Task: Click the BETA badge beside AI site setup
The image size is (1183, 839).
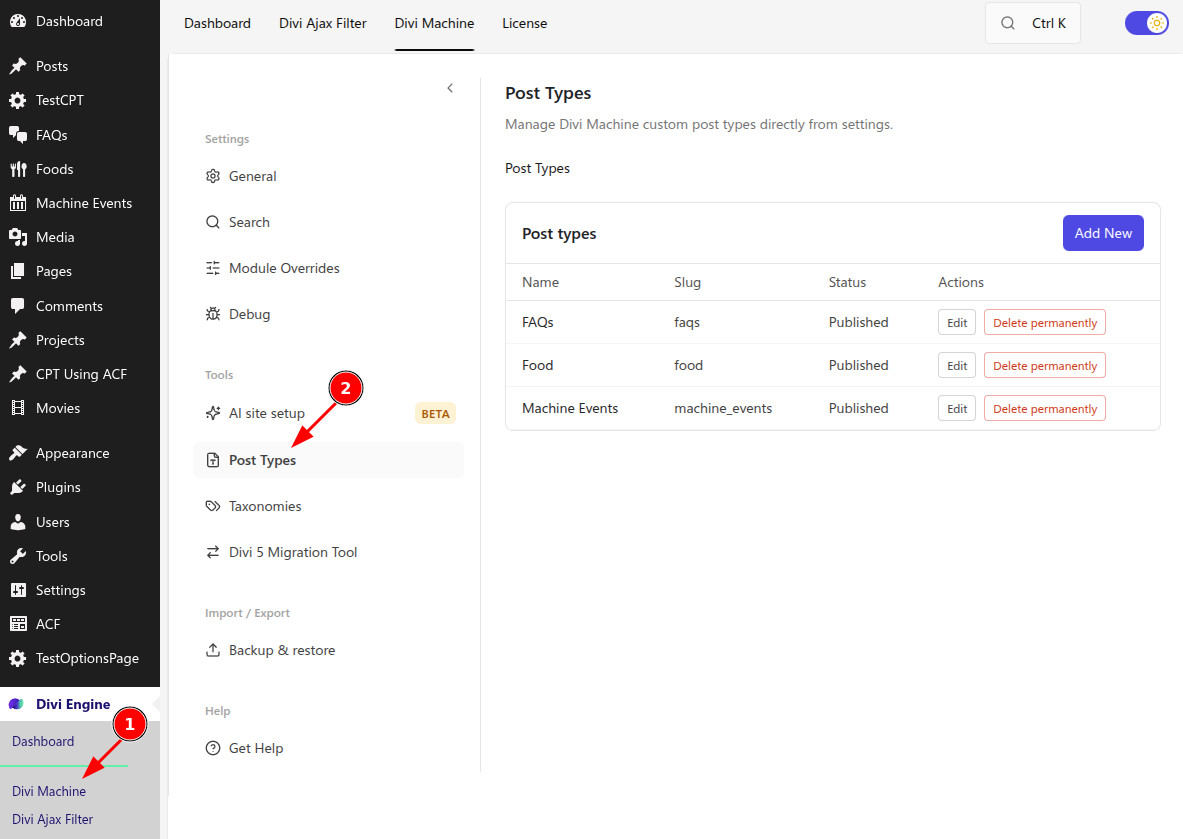Action: pos(435,413)
